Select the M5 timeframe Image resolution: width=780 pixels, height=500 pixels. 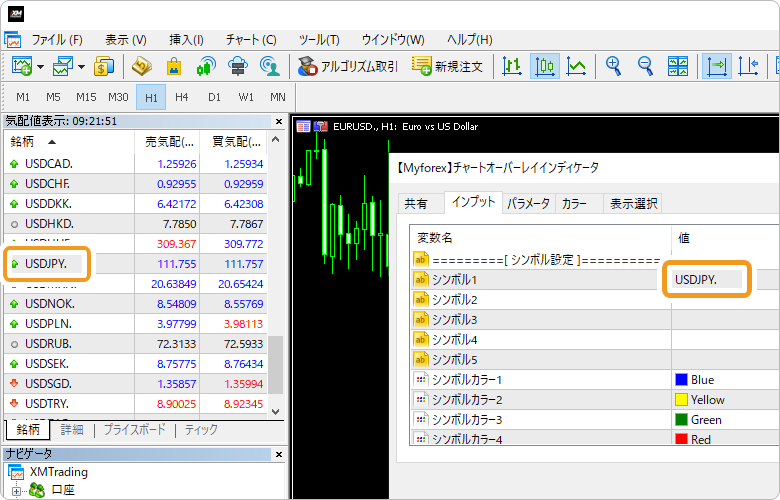pyautogui.click(x=53, y=97)
